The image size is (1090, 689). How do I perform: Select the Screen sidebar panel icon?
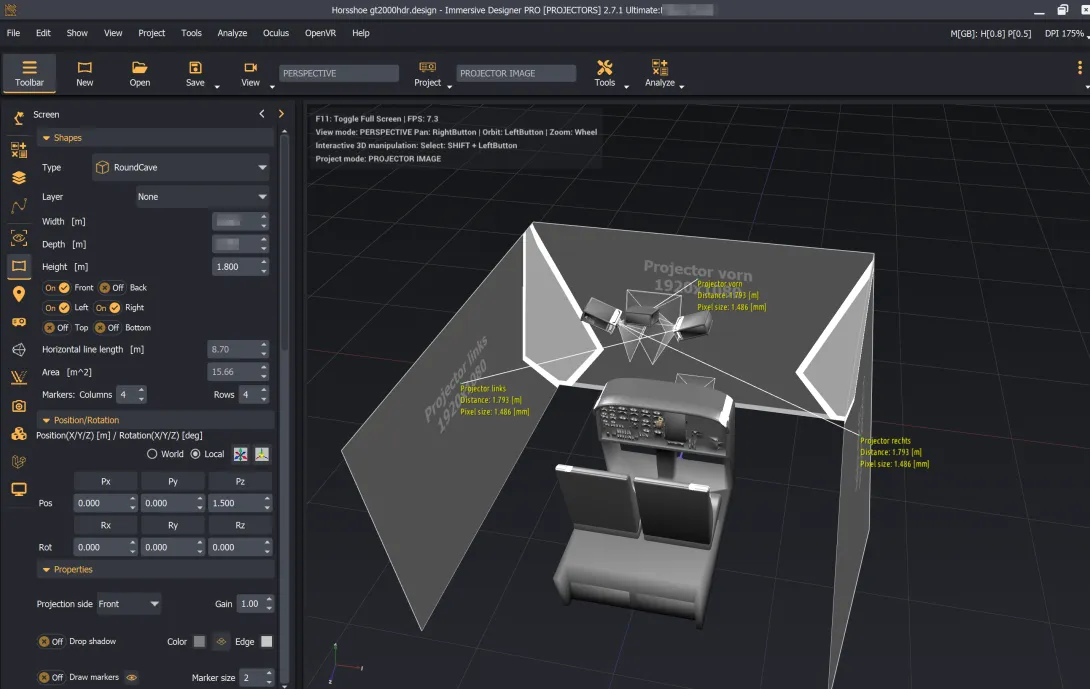(19, 266)
